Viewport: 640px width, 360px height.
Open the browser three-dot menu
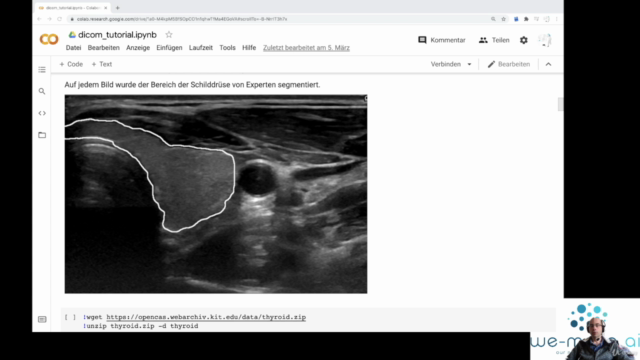[x=556, y=19]
